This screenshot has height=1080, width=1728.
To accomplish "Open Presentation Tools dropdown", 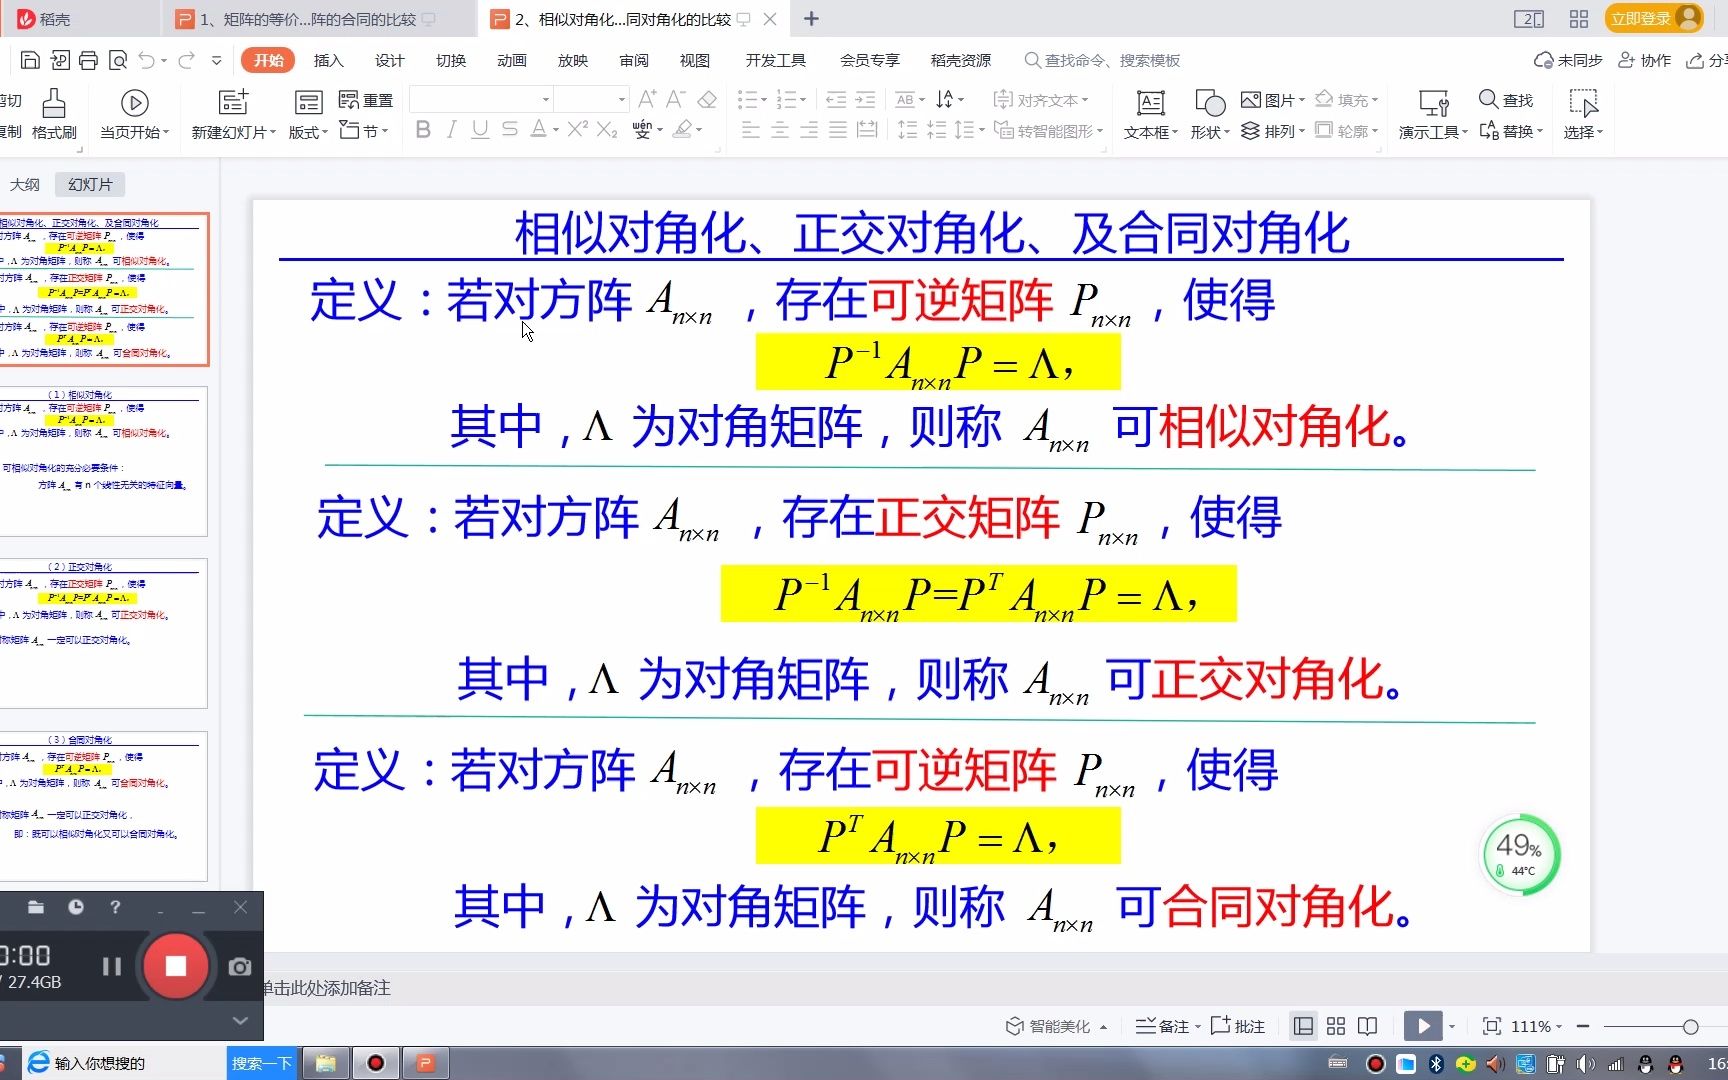I will pyautogui.click(x=1433, y=115).
